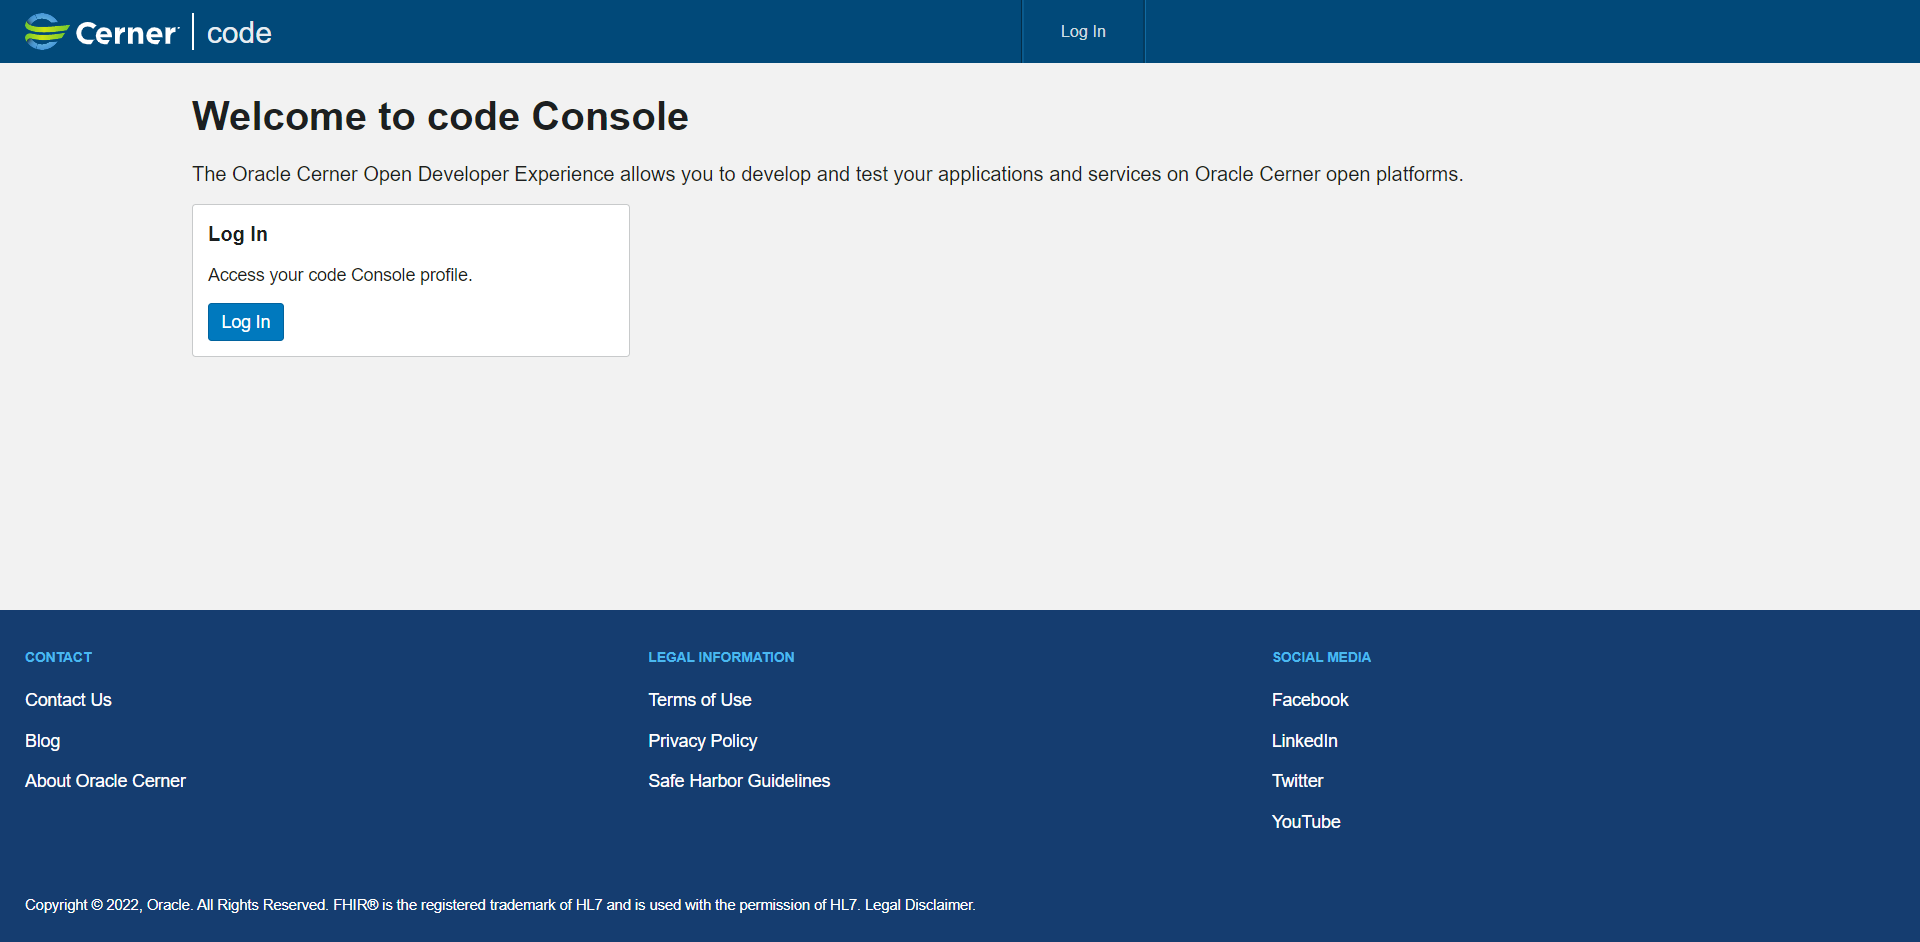Viewport: 1920px width, 942px height.
Task: Click the blue Log In button in card
Action: [x=246, y=322]
